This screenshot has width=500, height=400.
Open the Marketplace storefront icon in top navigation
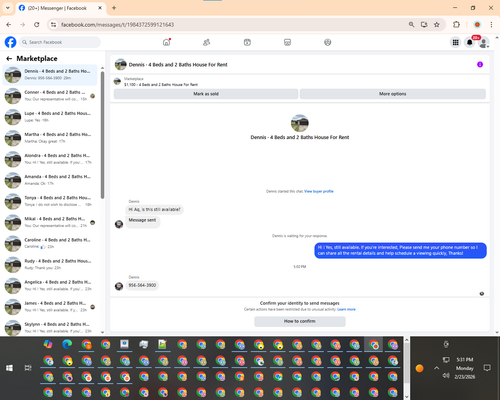click(287, 42)
